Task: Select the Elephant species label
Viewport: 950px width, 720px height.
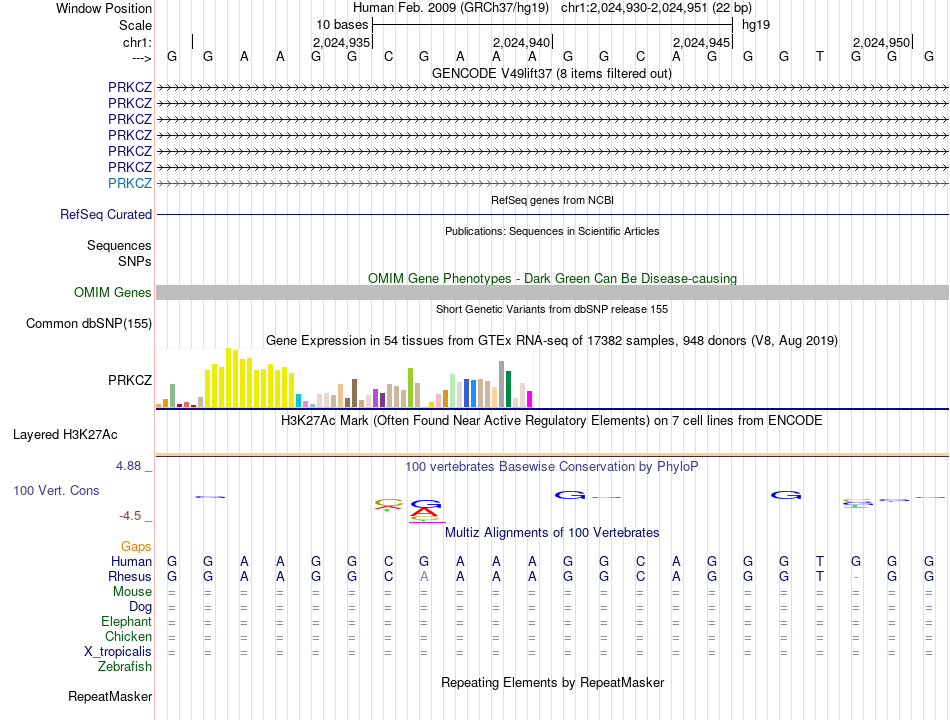Action: [127, 621]
